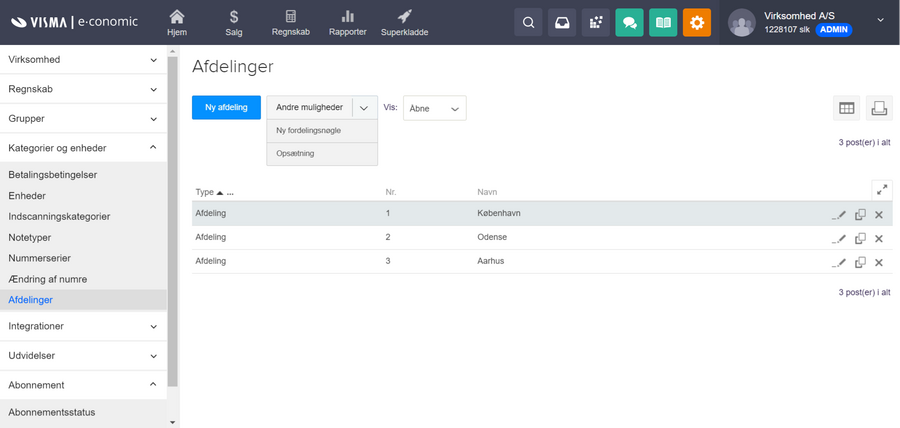Screen dimensions: 900x428
Task: Copy the Odense department row
Action: (860, 238)
